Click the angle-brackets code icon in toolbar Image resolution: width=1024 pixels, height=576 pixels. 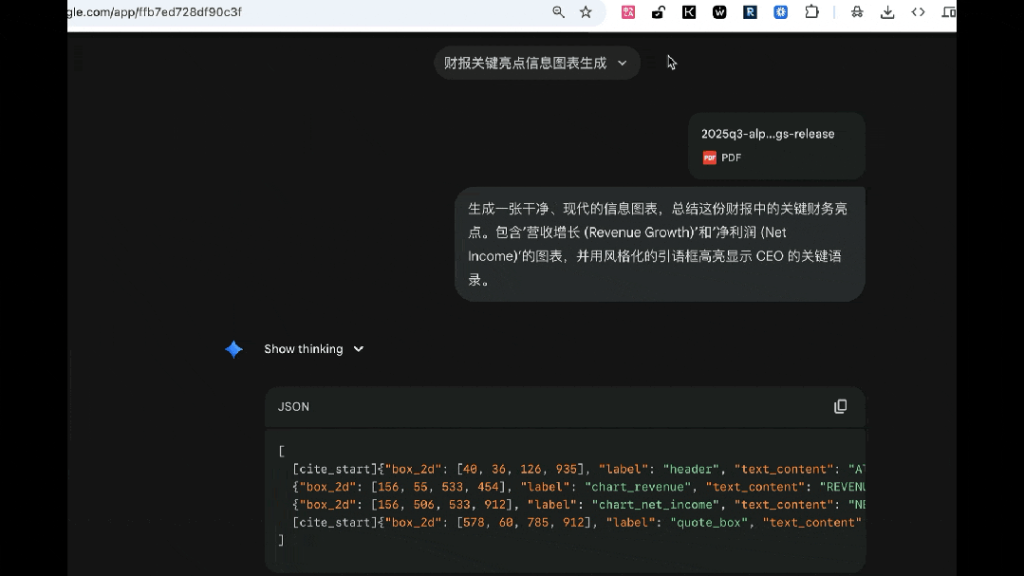point(918,12)
